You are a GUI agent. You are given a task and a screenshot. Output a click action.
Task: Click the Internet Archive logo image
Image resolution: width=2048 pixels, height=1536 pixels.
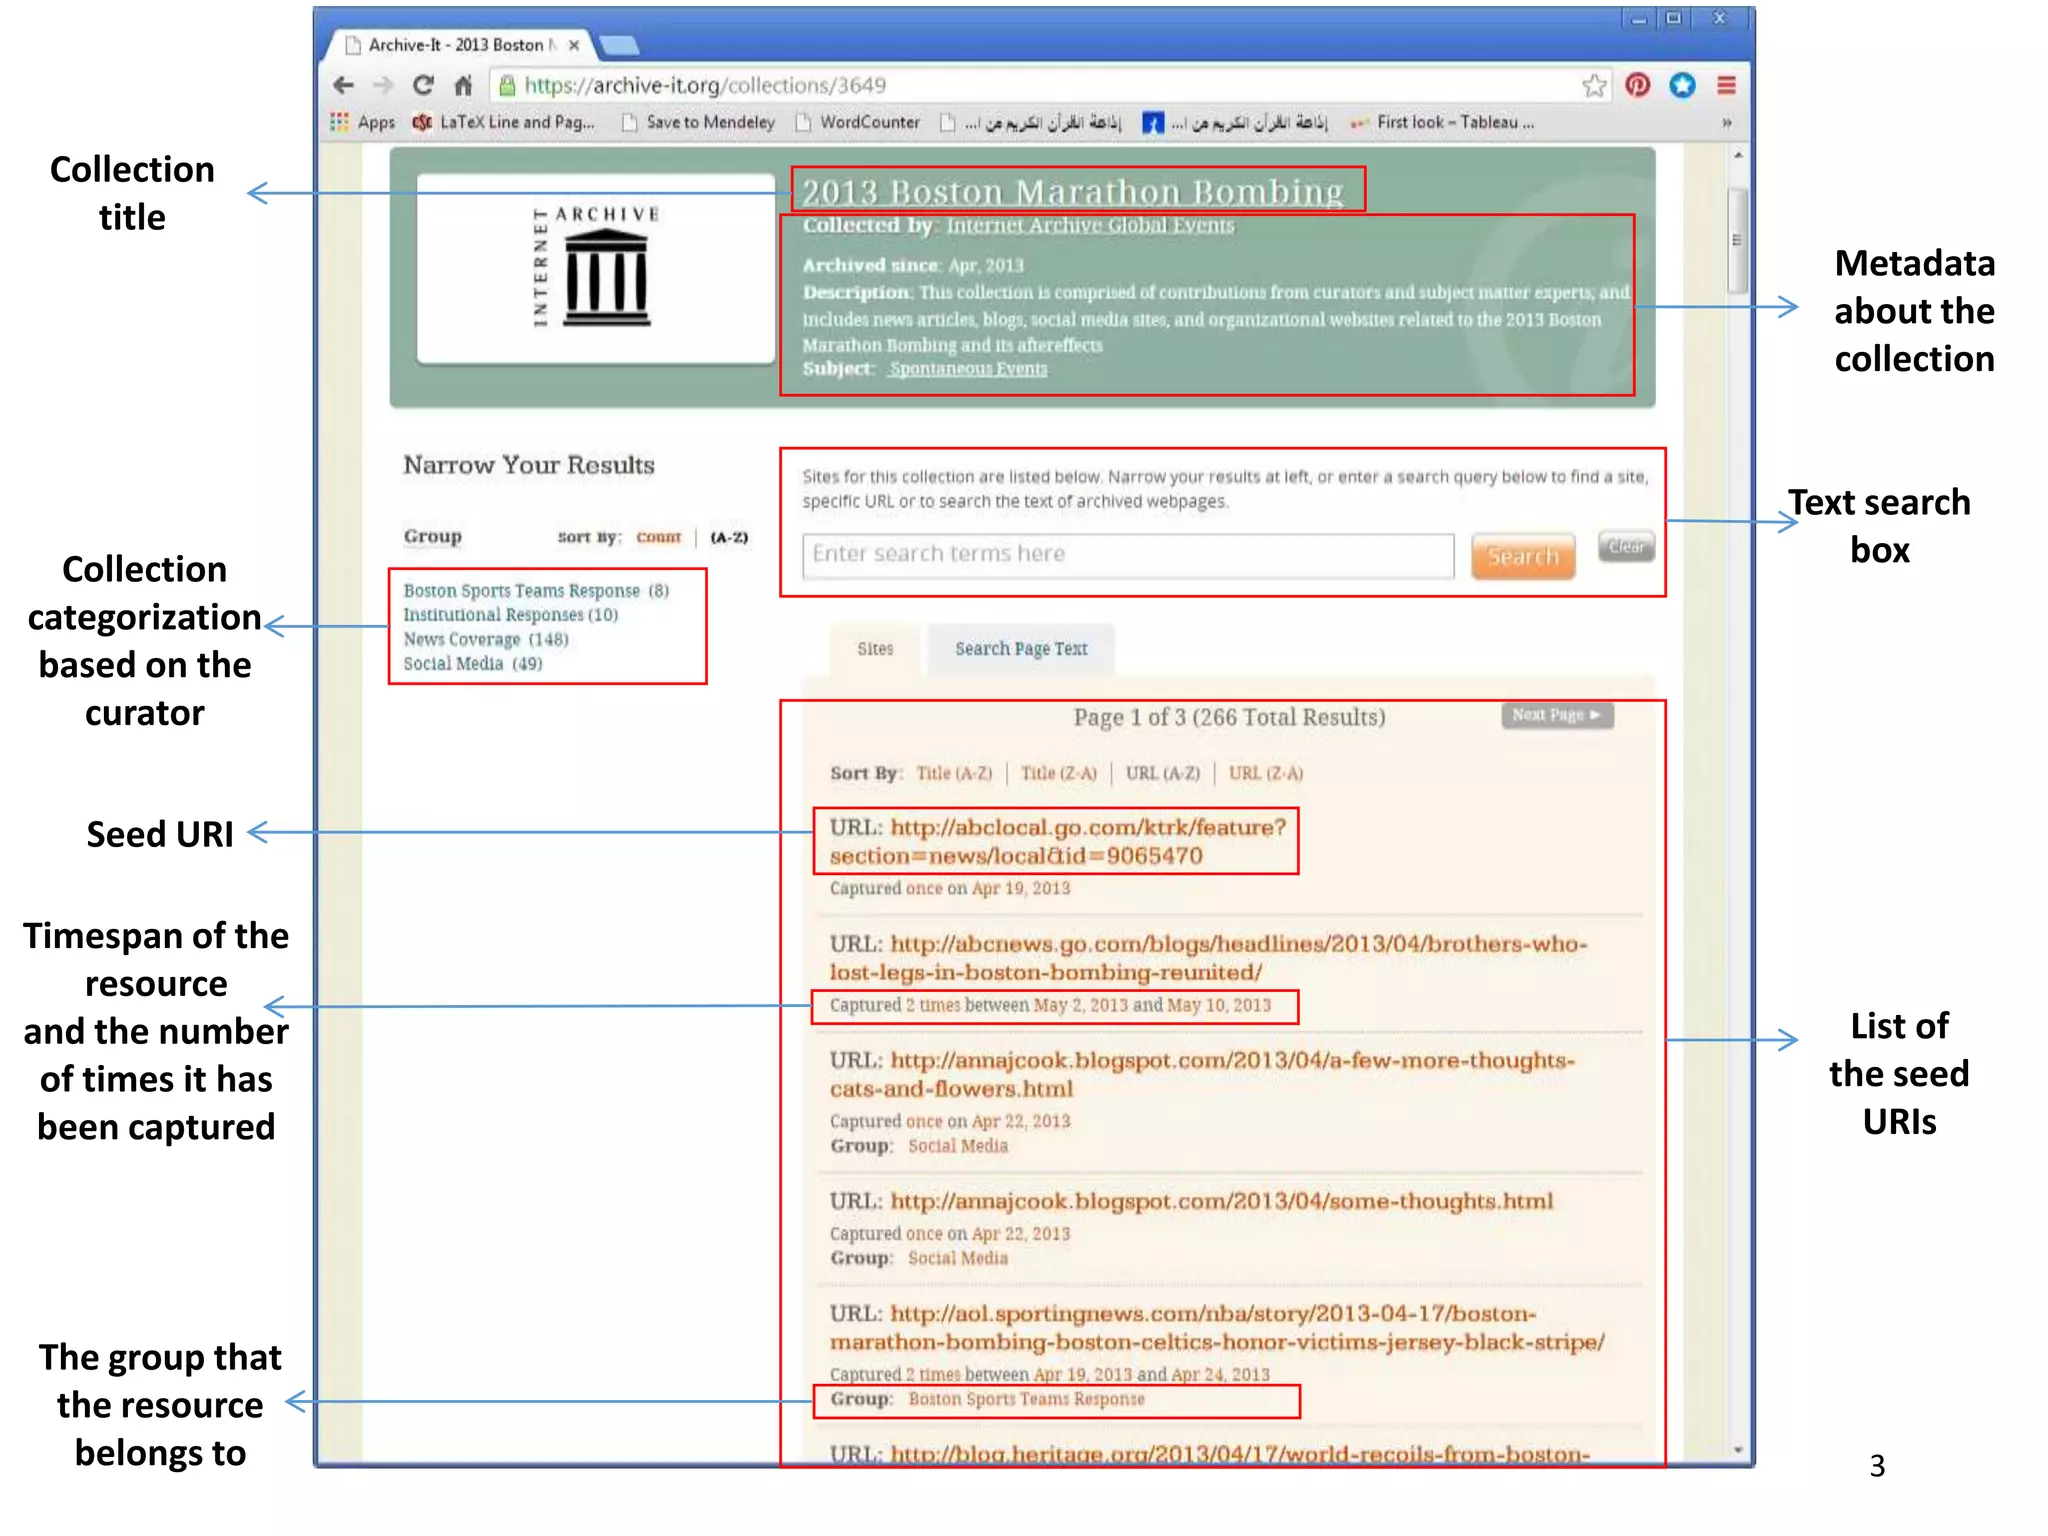pyautogui.click(x=596, y=268)
